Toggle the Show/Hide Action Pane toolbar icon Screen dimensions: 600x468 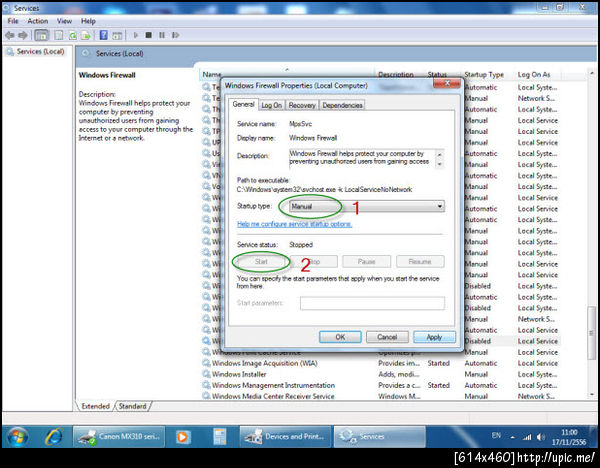coord(117,36)
